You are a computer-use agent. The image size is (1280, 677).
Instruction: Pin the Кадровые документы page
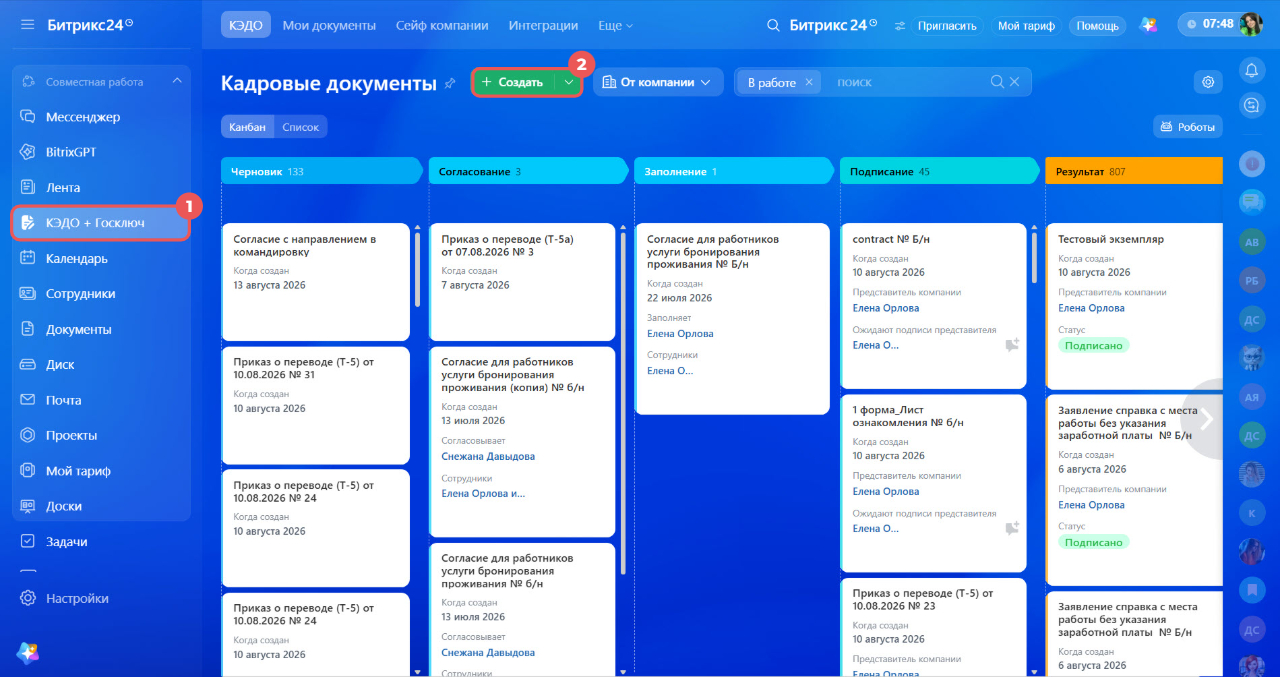click(450, 83)
